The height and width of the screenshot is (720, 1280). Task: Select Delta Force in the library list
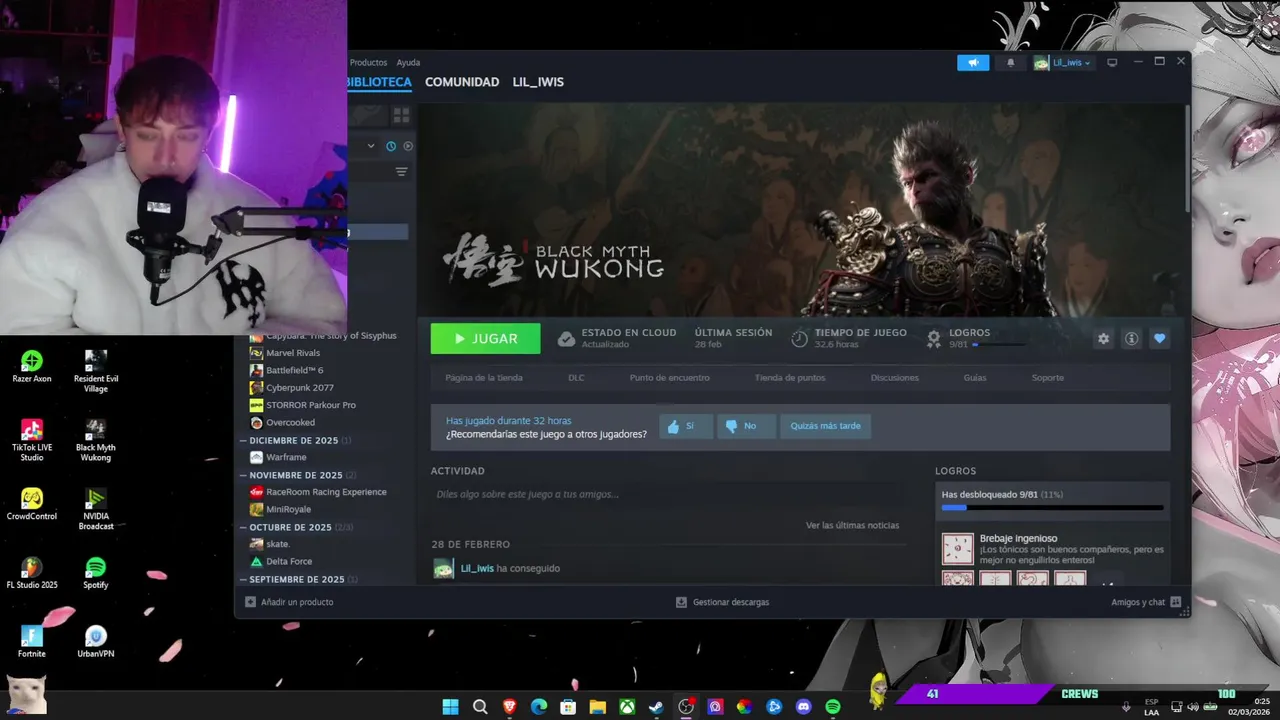pyautogui.click(x=288, y=562)
